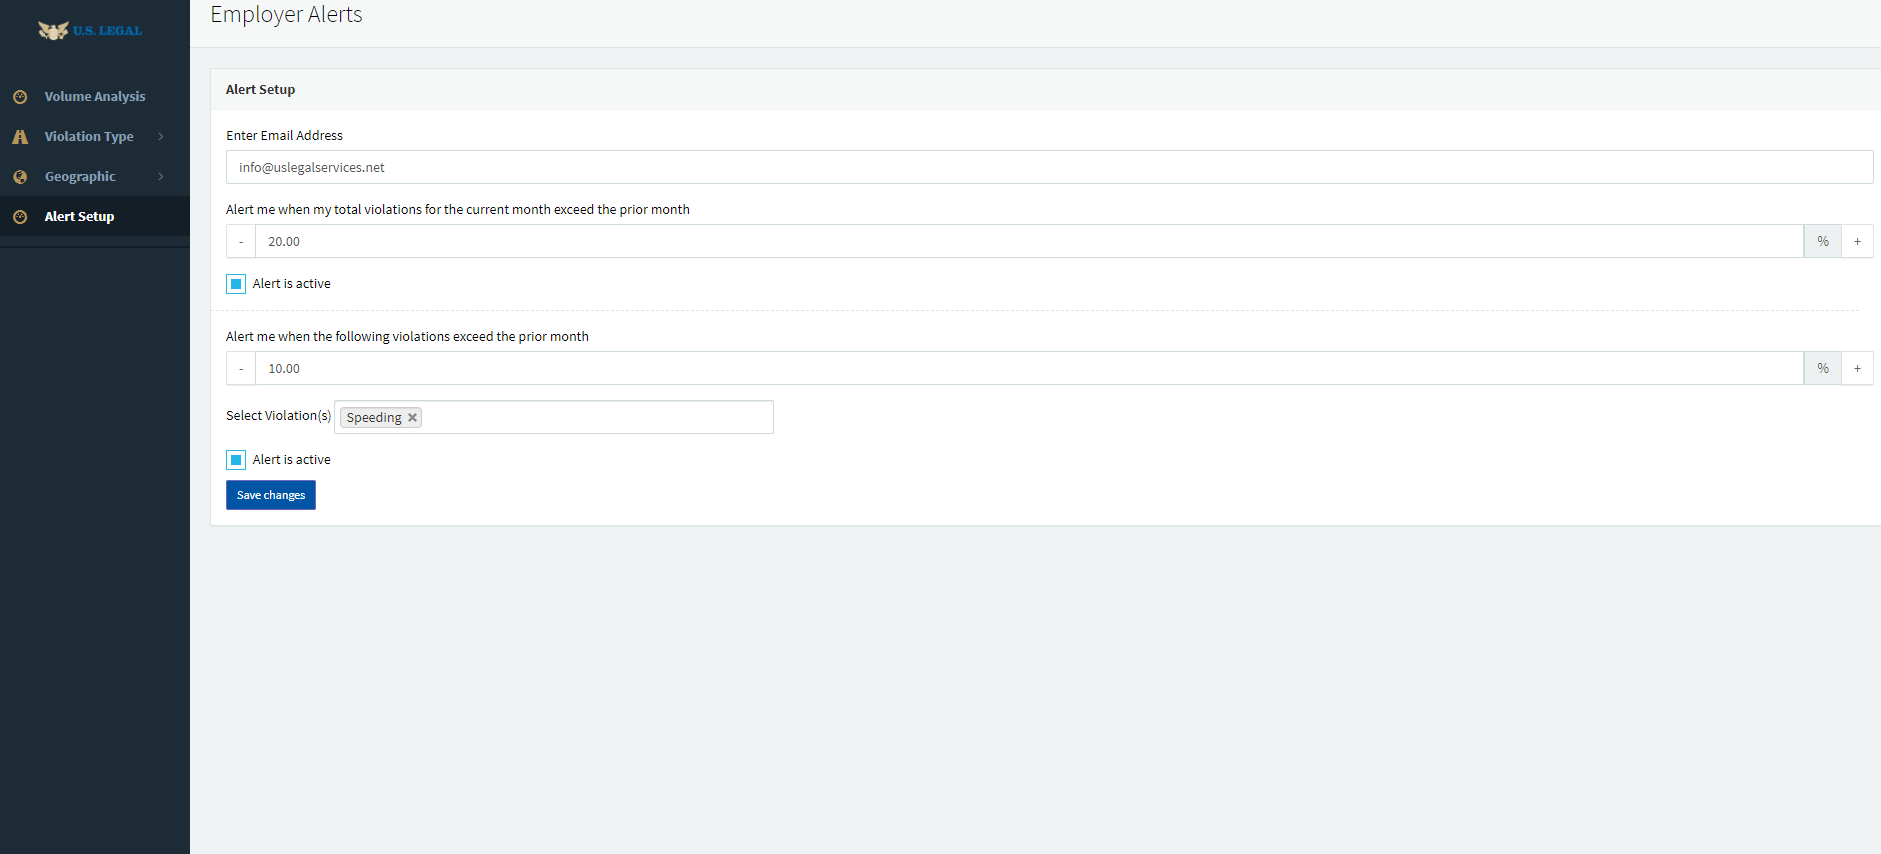Expand the Geographic chevron

pyautogui.click(x=161, y=176)
